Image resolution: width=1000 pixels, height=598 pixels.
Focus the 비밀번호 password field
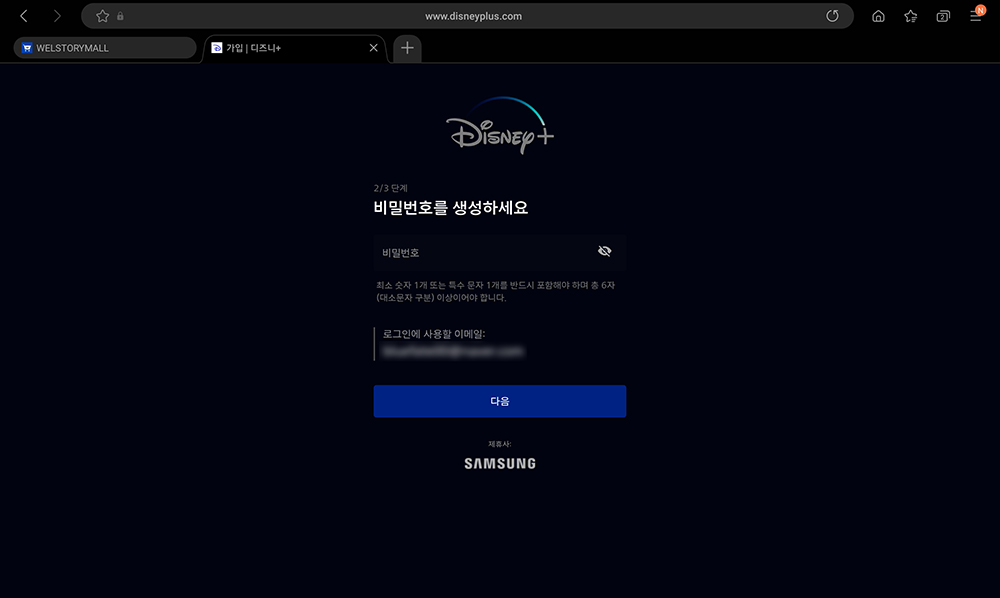(x=500, y=252)
